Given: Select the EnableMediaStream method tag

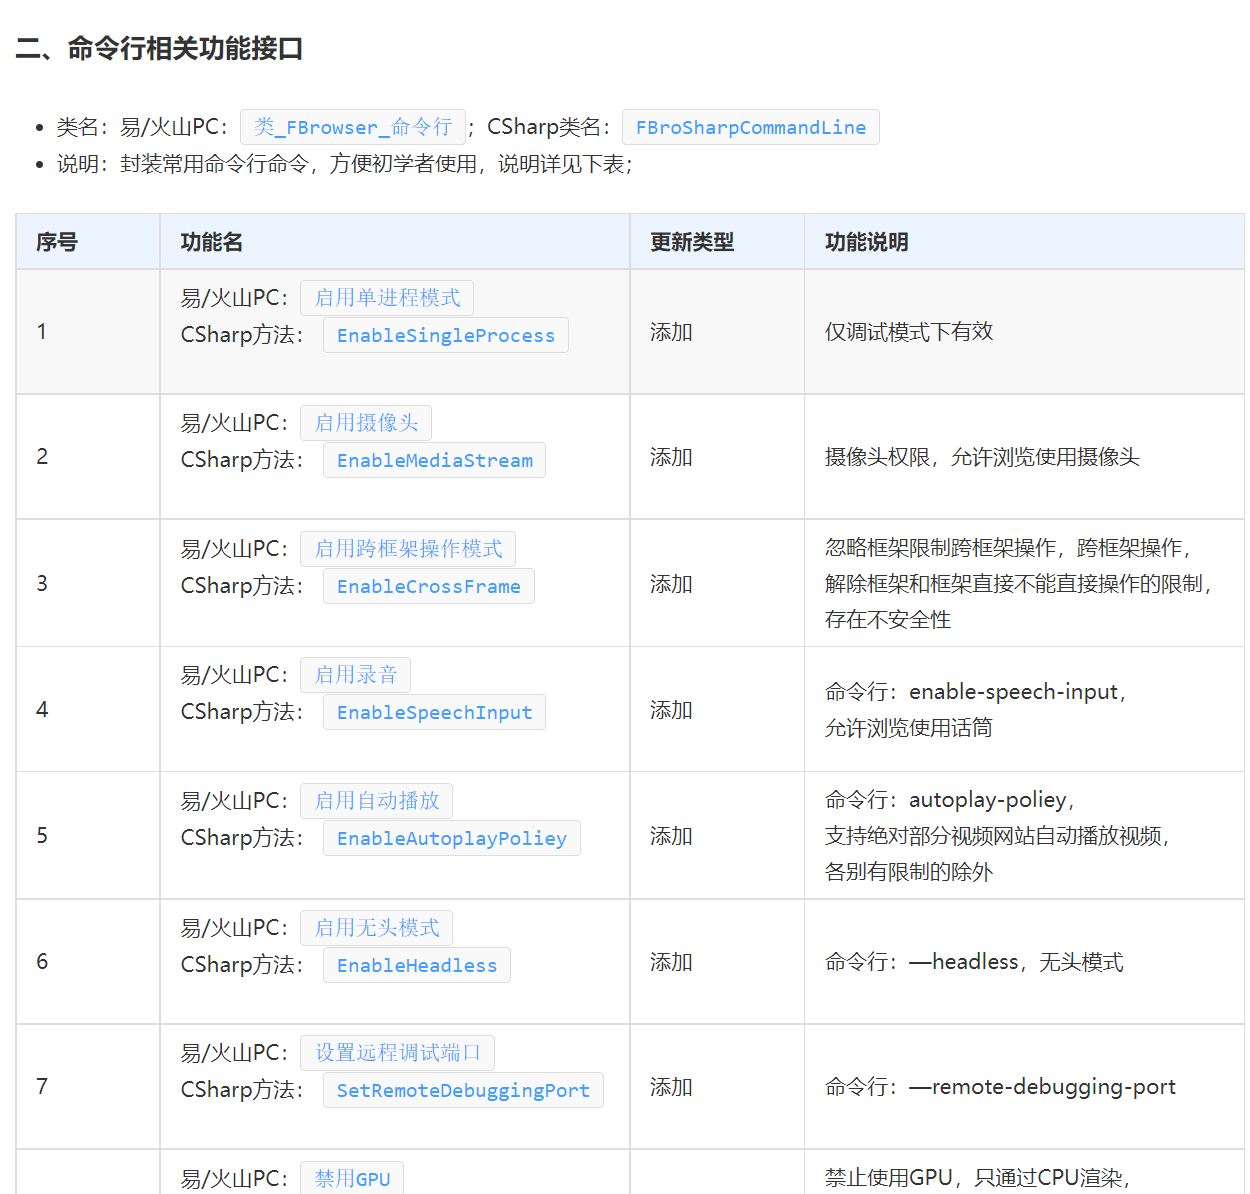Looking at the screenshot, I should 434,460.
